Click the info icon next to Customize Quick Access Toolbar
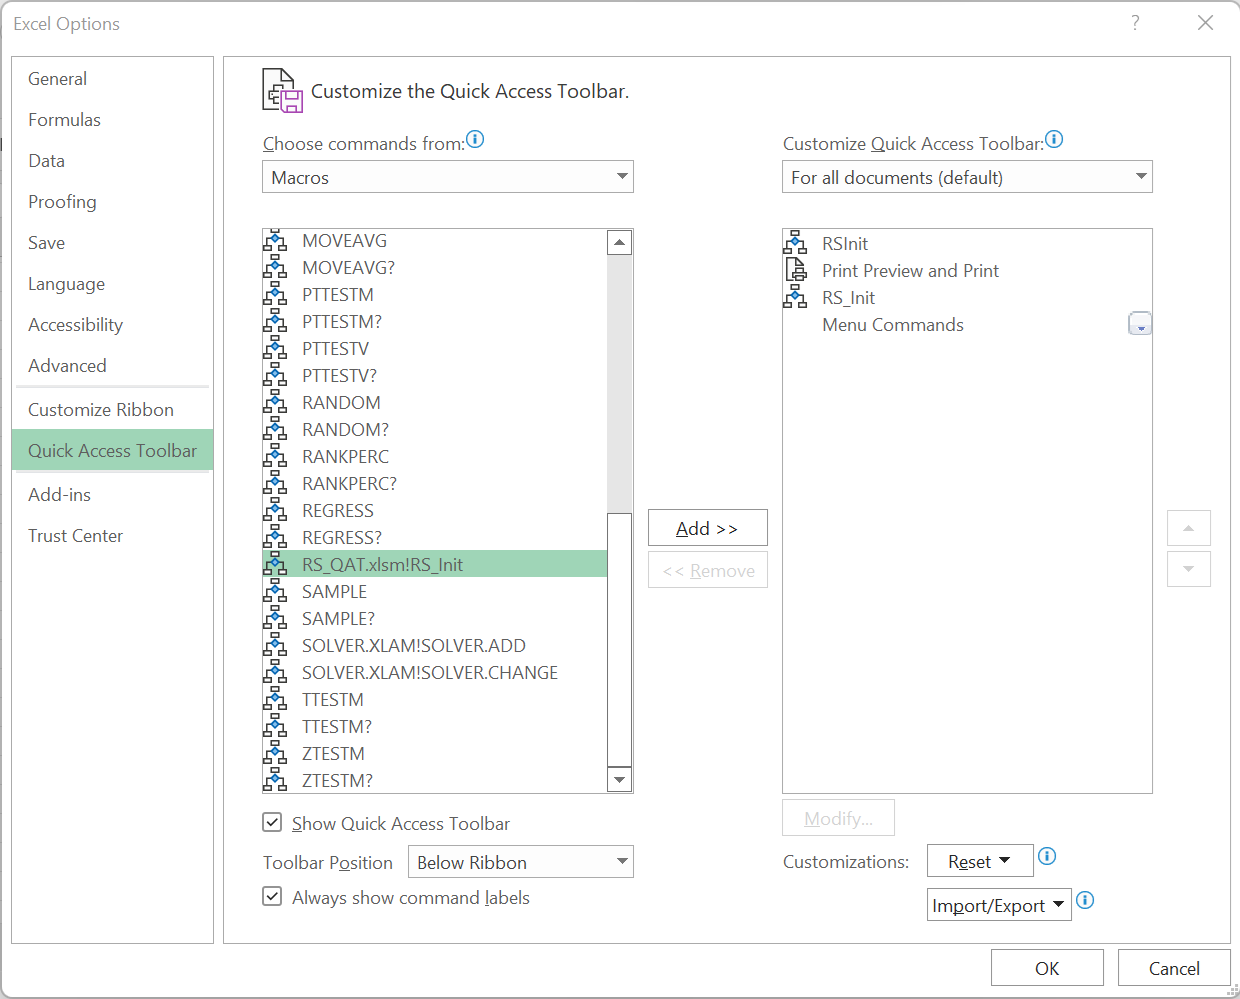Image resolution: width=1240 pixels, height=999 pixels. [x=1054, y=139]
